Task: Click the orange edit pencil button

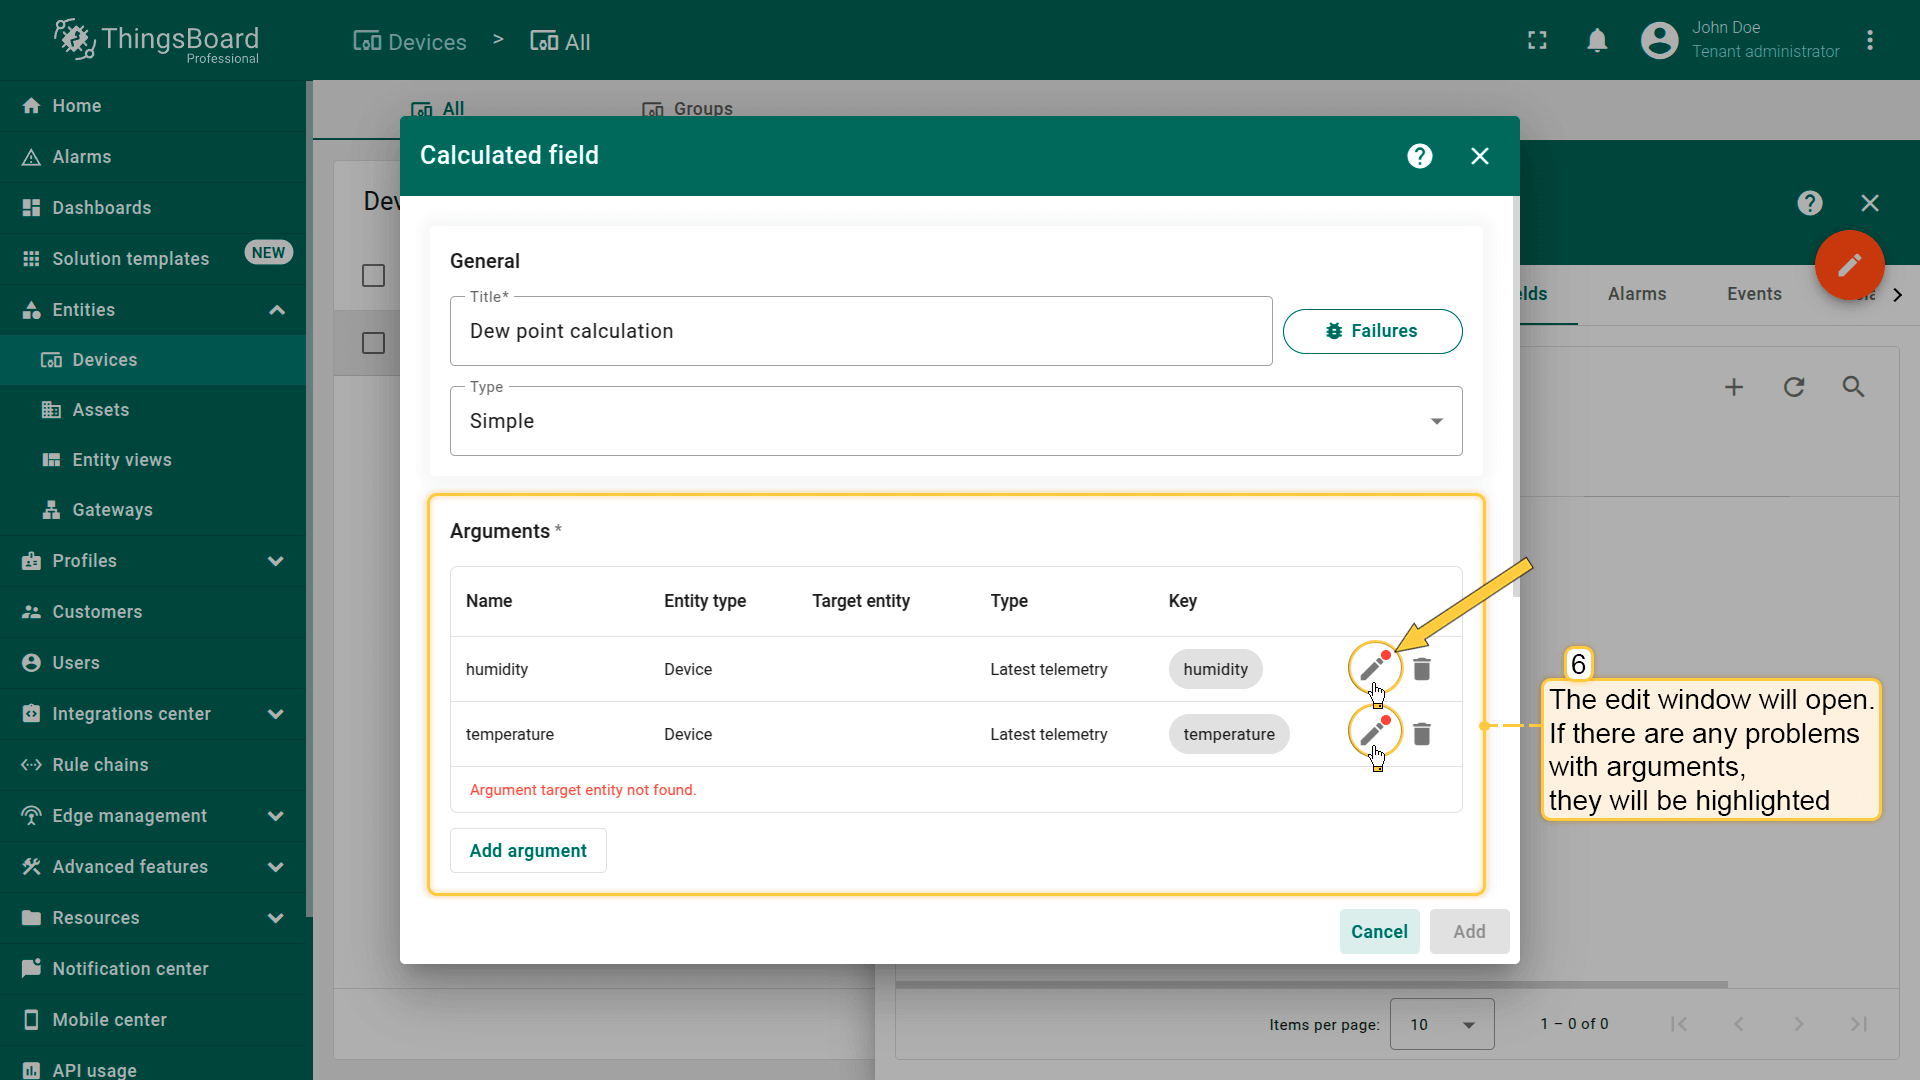Action: point(1849,265)
